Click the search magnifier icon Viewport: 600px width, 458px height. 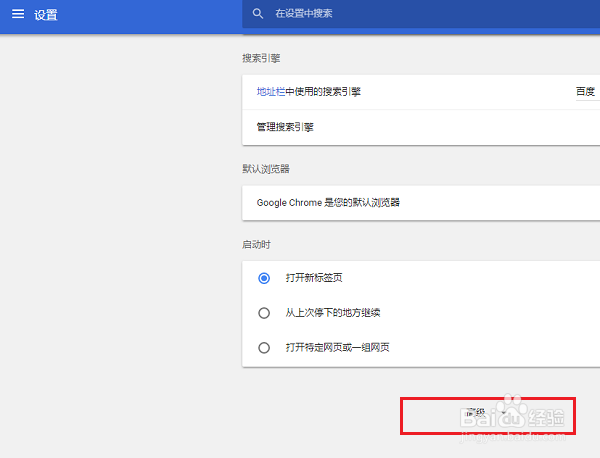point(258,14)
